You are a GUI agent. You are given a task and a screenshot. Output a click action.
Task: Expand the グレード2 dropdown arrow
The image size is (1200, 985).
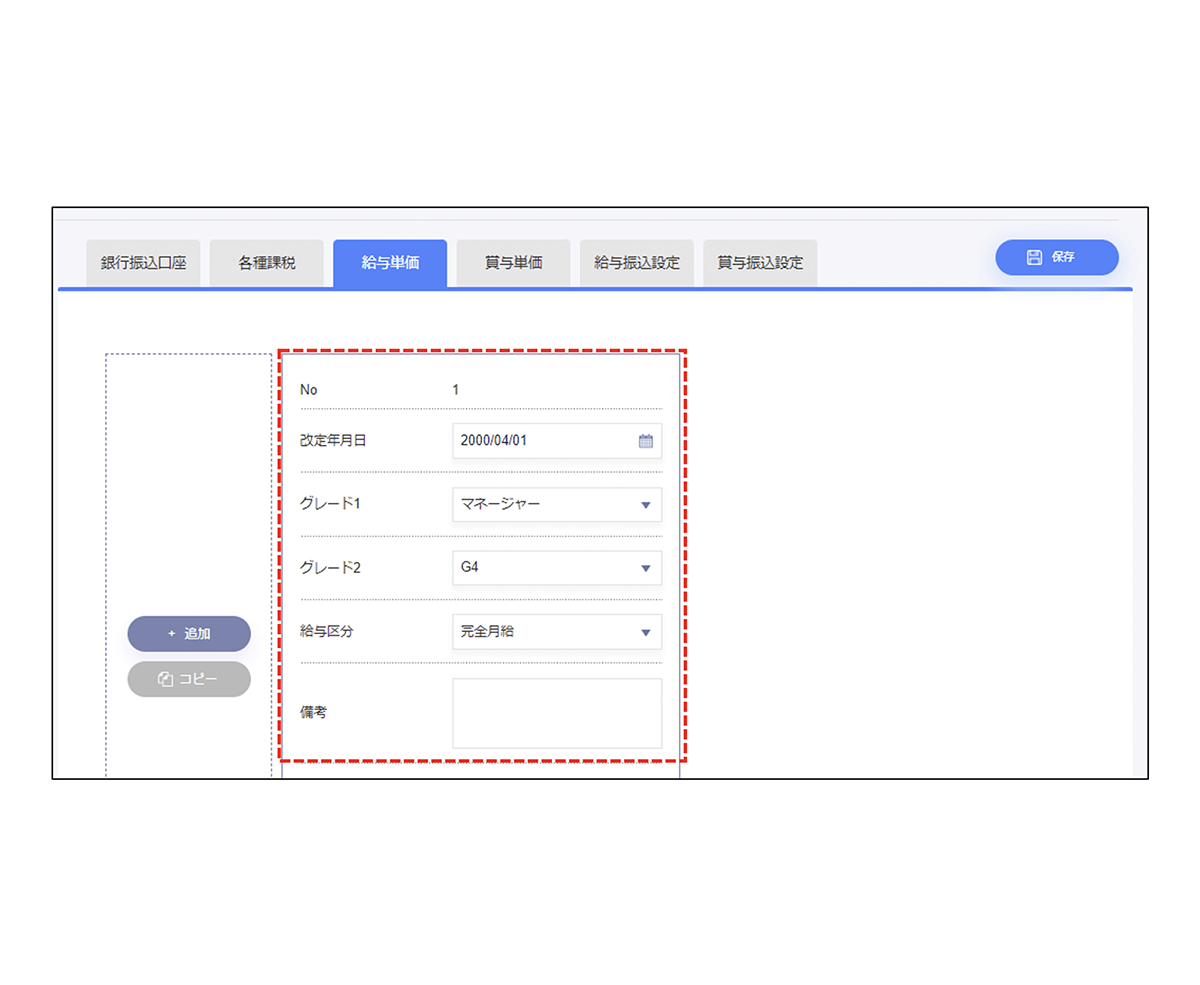645,569
